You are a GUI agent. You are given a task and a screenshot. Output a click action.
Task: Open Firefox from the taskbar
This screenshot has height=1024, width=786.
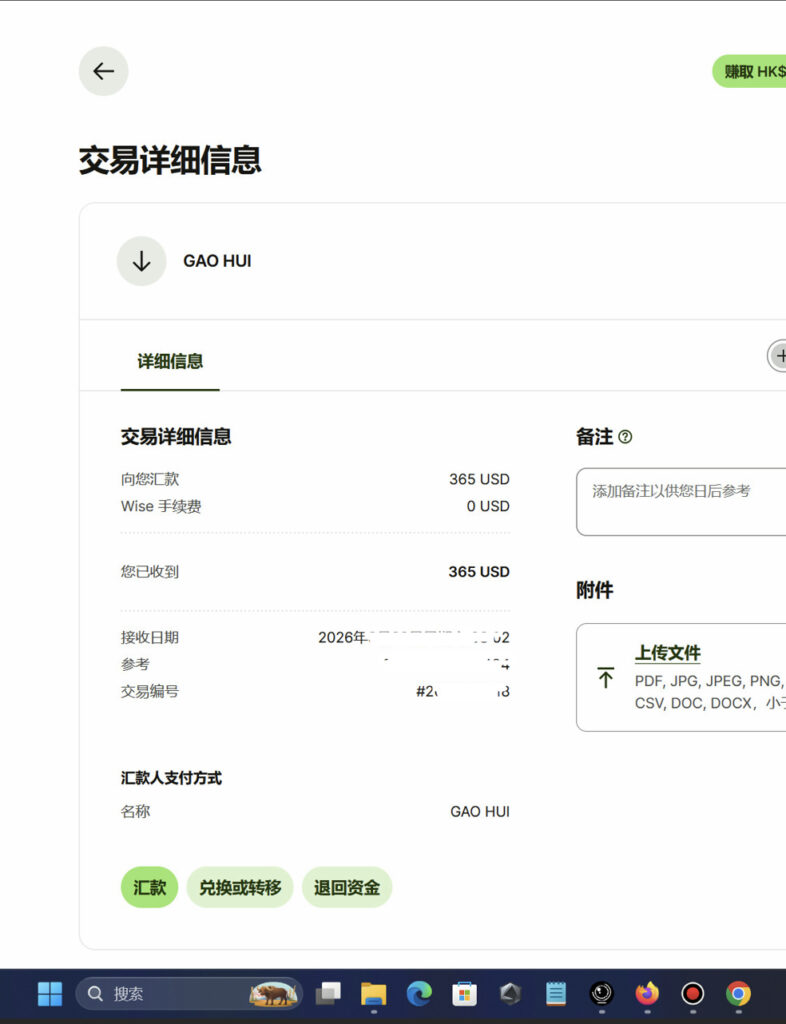coord(647,994)
